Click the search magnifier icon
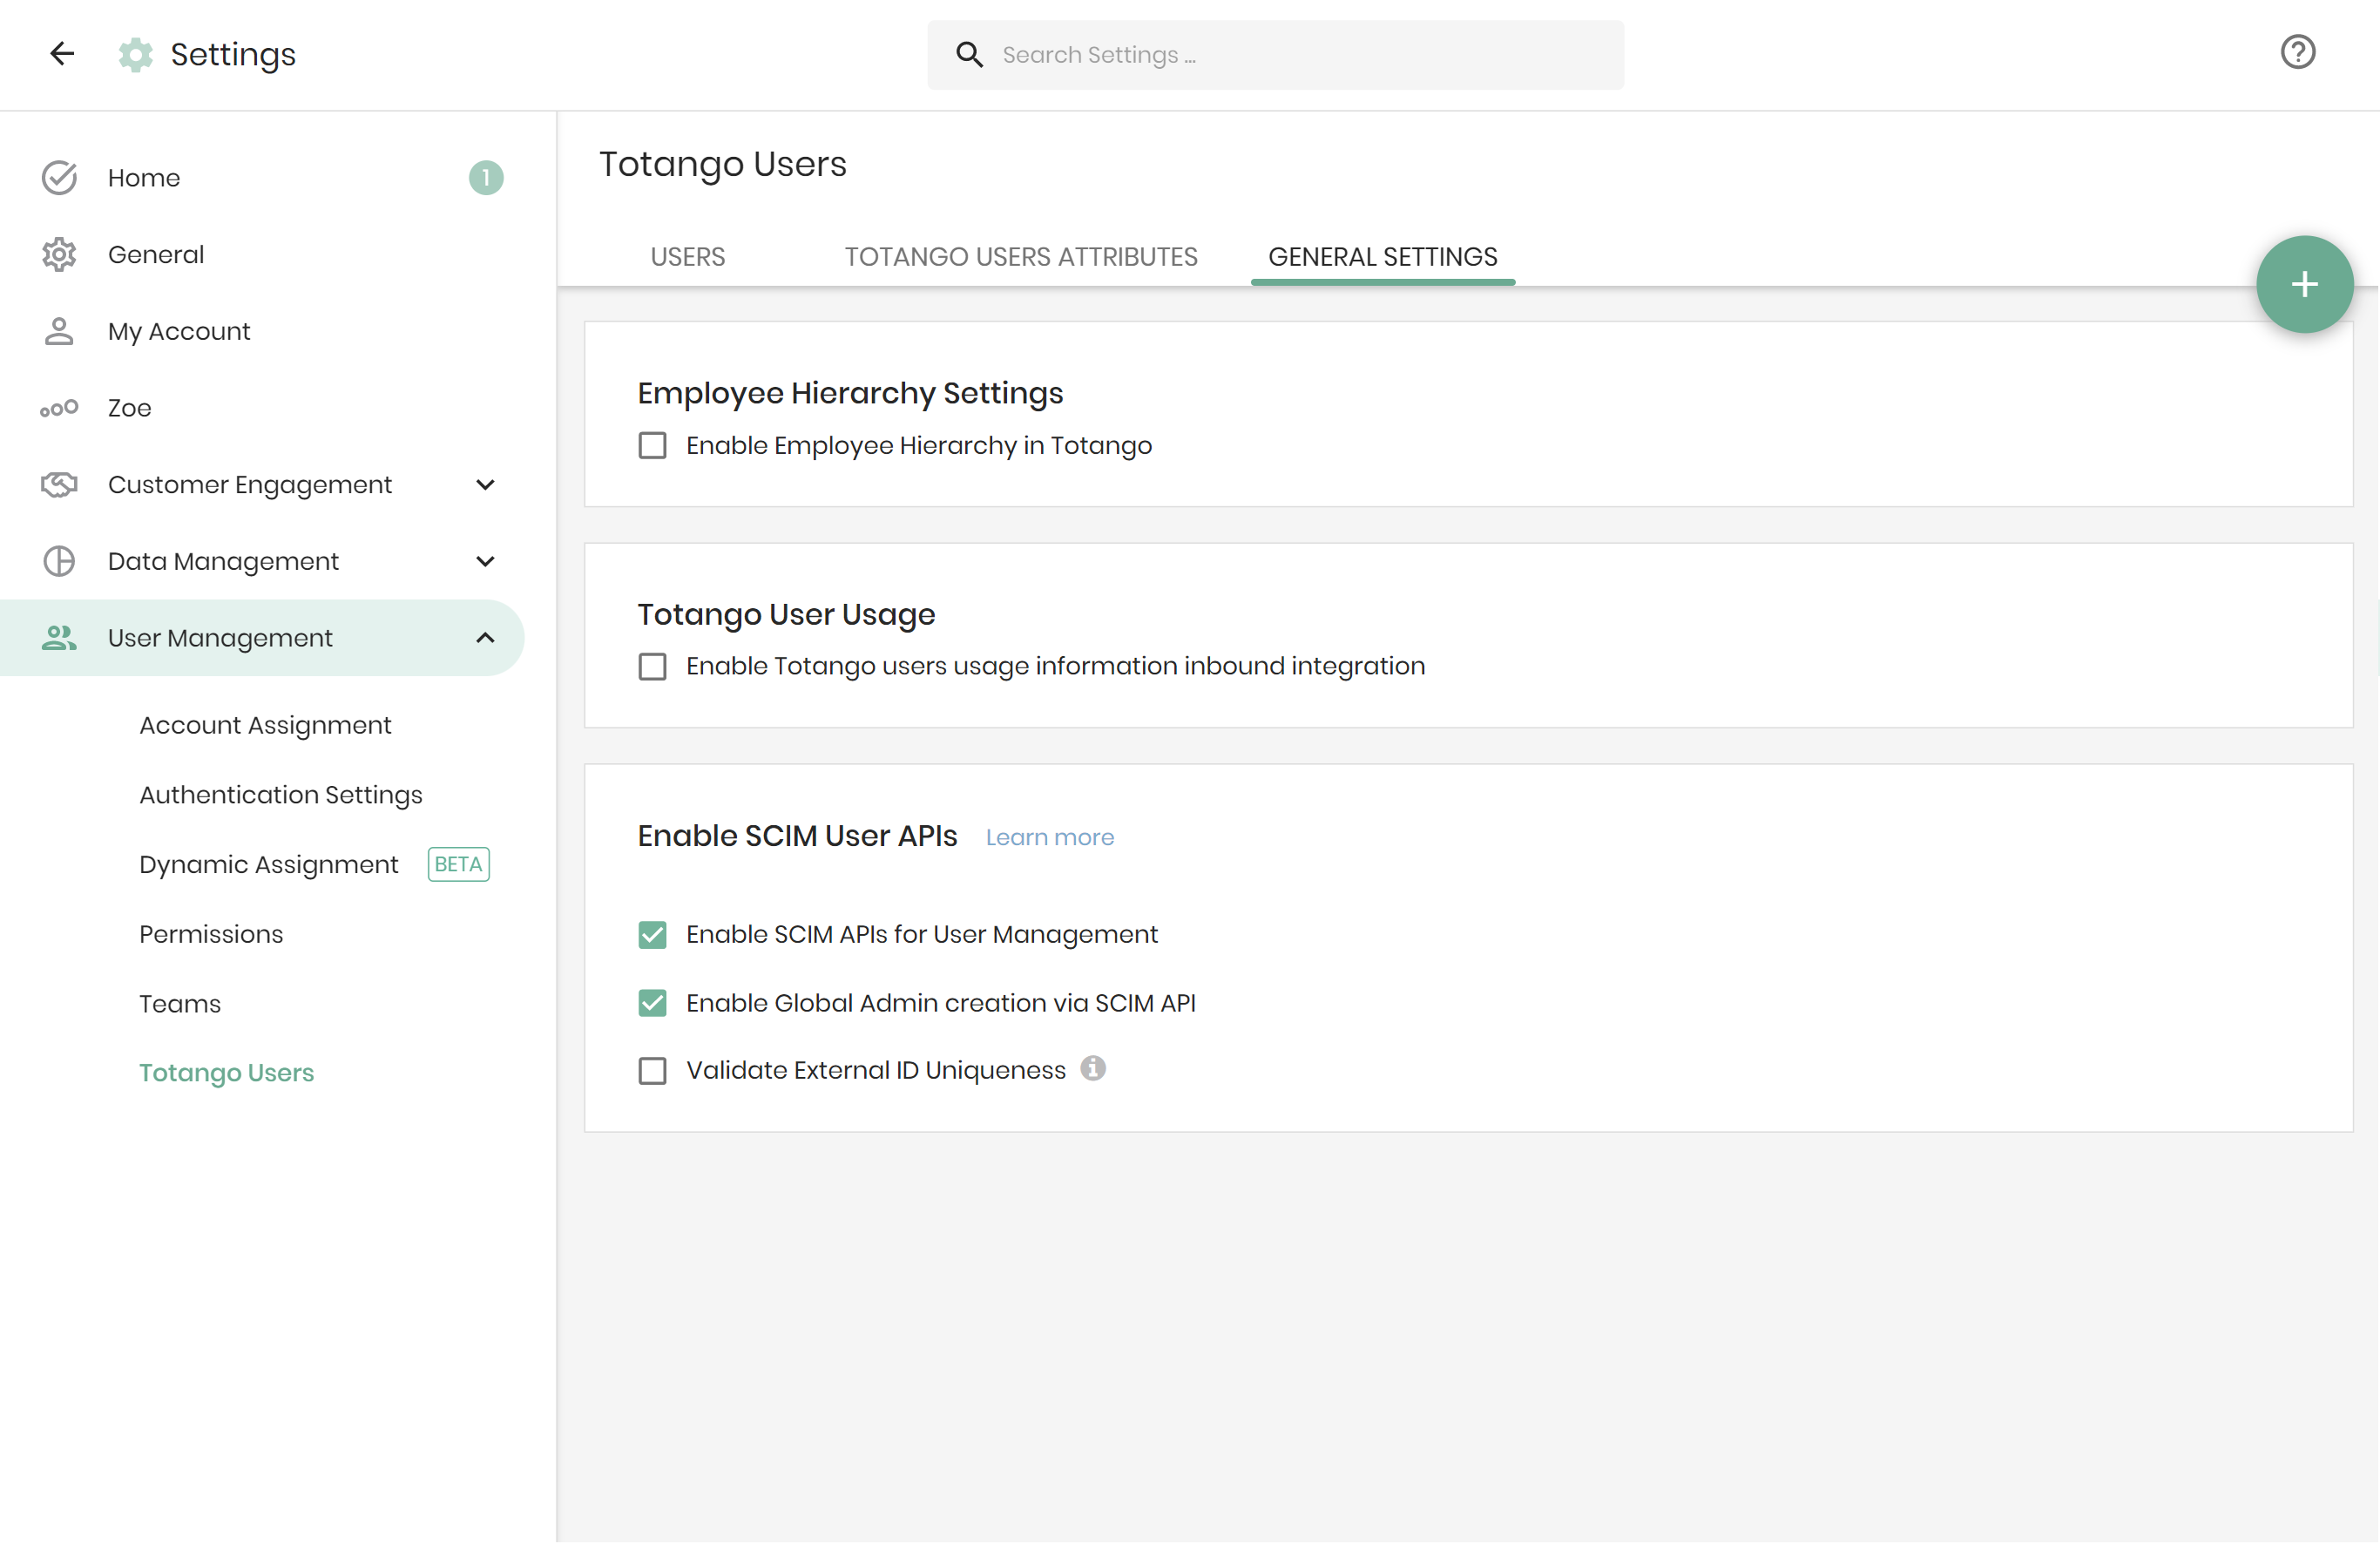This screenshot has width=2380, height=1544. pos(969,54)
